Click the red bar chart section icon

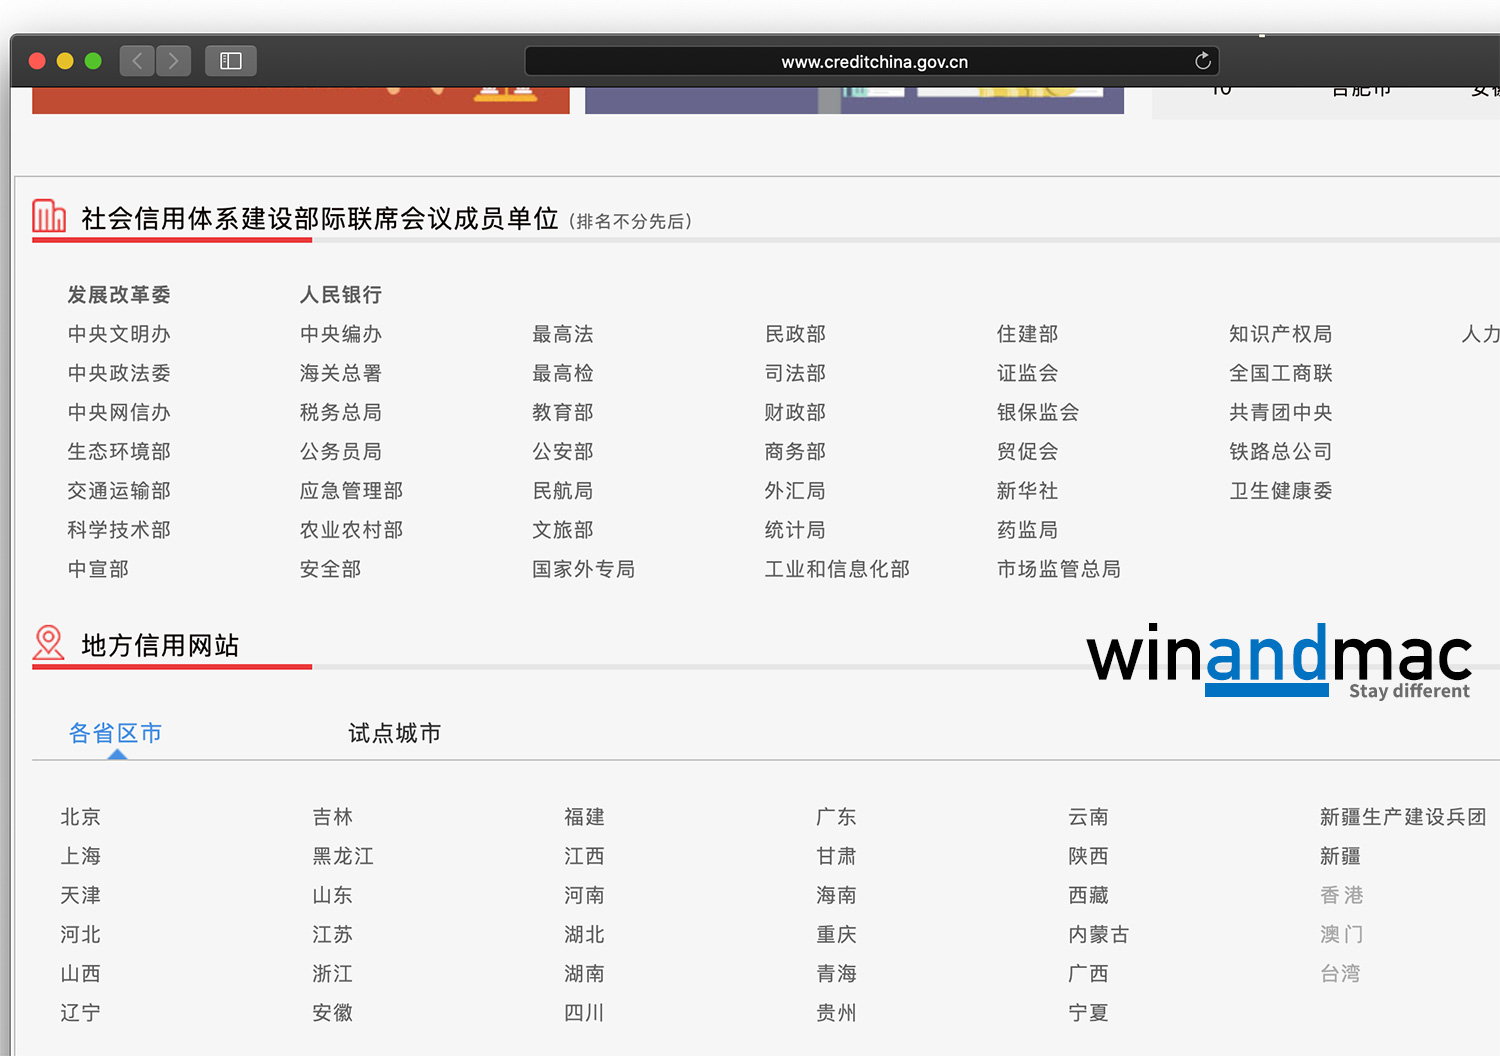coord(49,216)
